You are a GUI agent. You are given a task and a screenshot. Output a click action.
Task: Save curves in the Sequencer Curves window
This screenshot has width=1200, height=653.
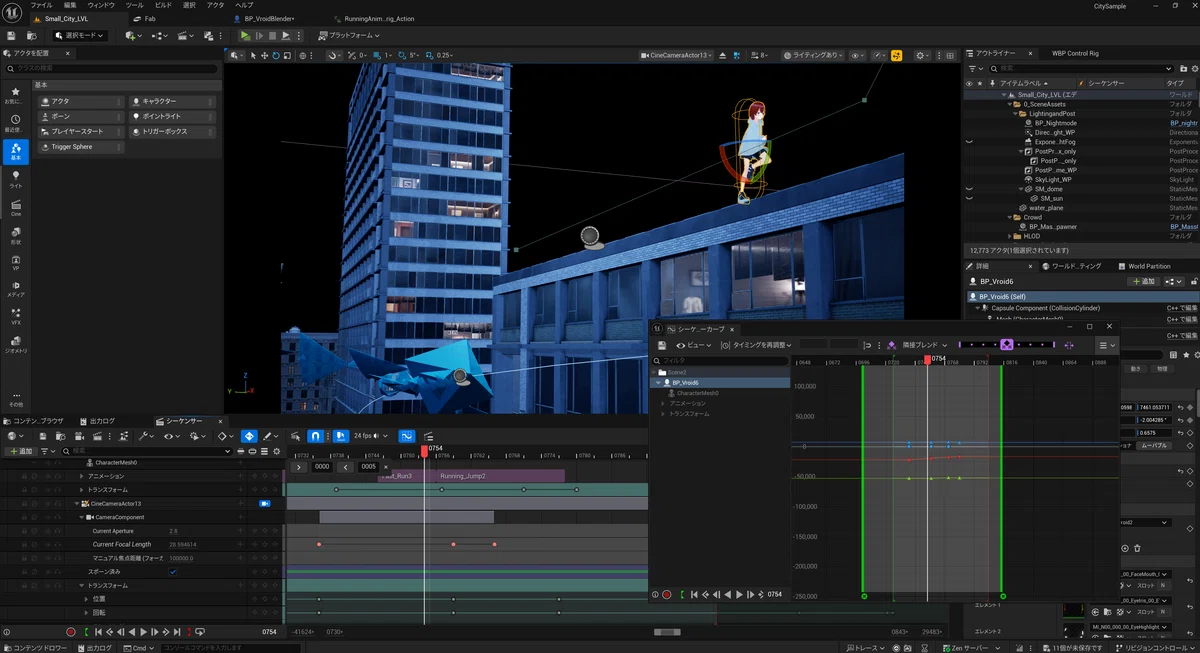click(662, 345)
